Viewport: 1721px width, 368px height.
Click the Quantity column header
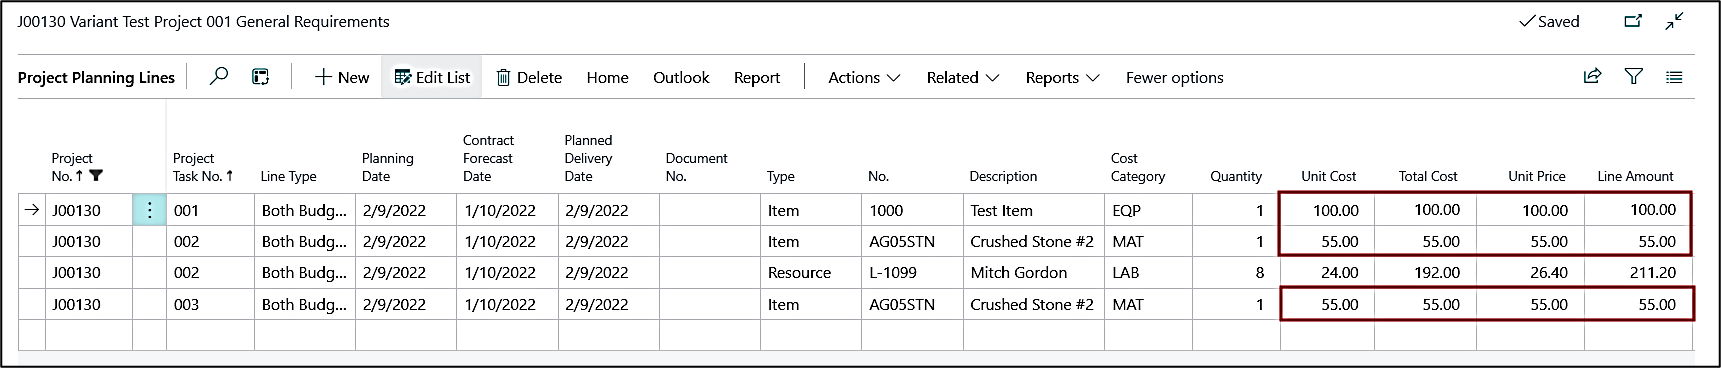(x=1236, y=176)
